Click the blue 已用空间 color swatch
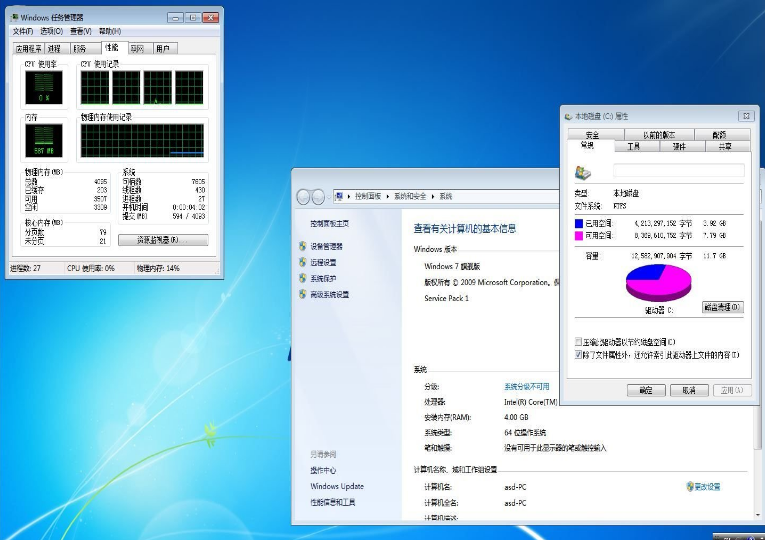This screenshot has width=765, height=540. 579,223
